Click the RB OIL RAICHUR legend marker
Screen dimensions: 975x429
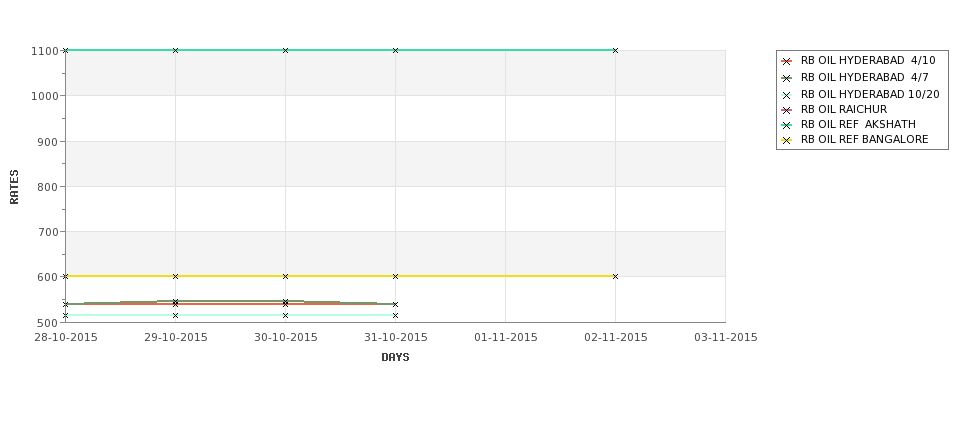pyautogui.click(x=787, y=110)
